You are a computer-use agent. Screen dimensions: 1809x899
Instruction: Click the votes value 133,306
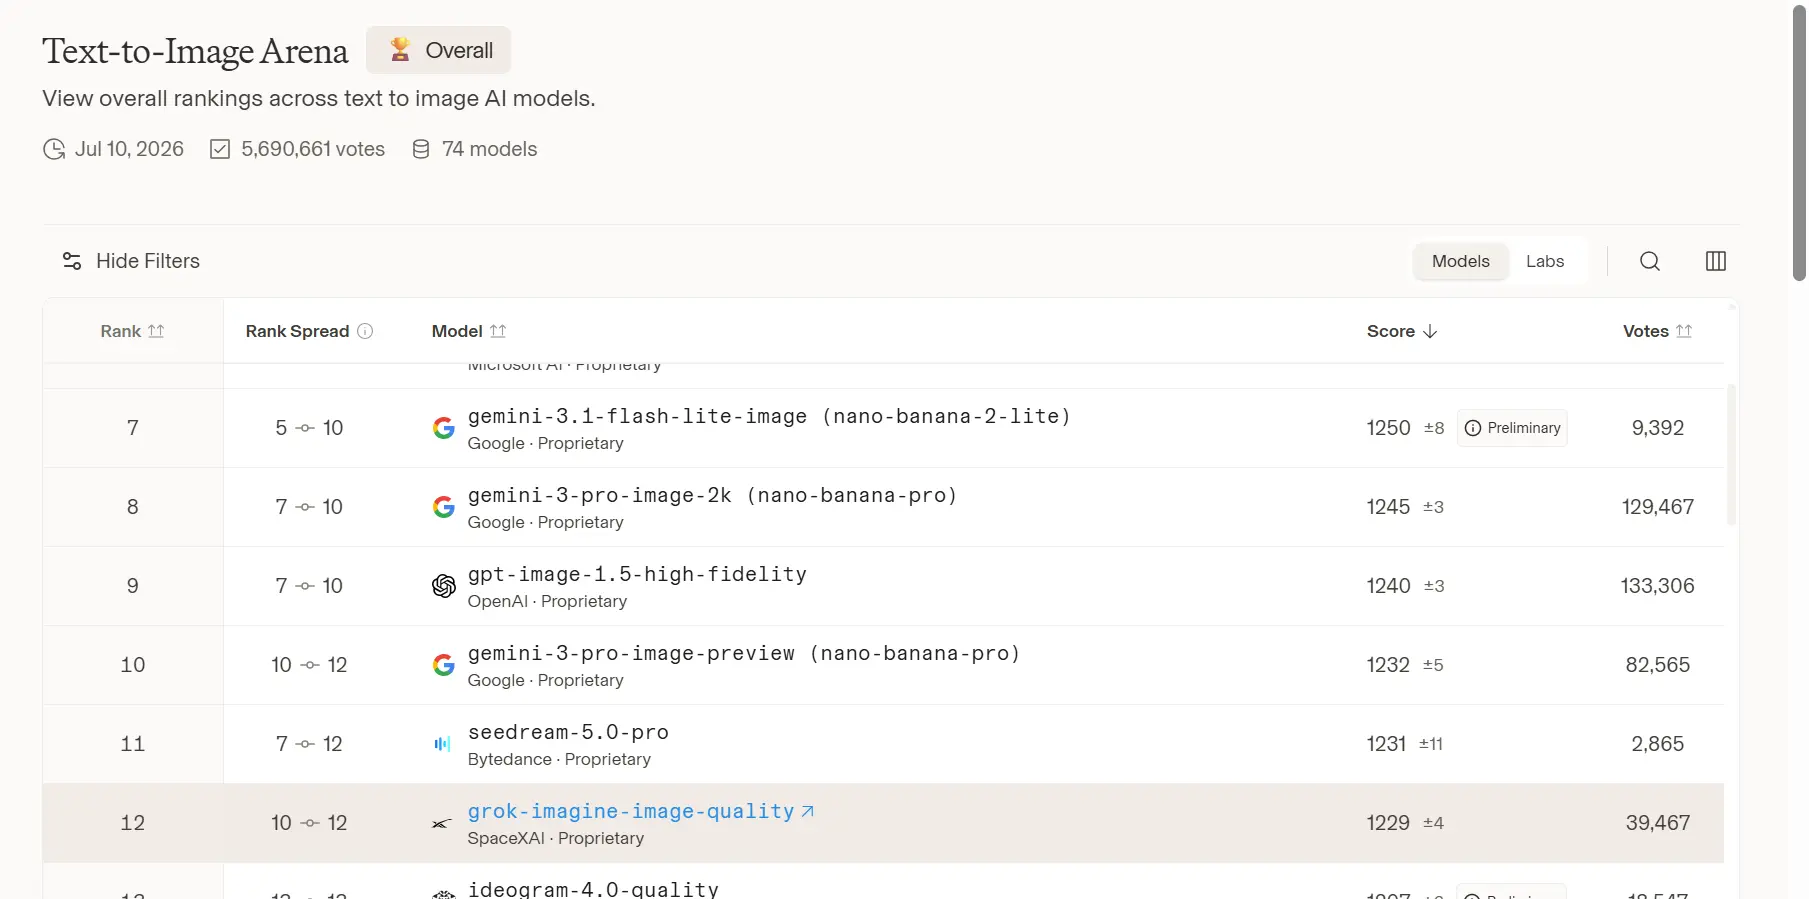(x=1657, y=586)
